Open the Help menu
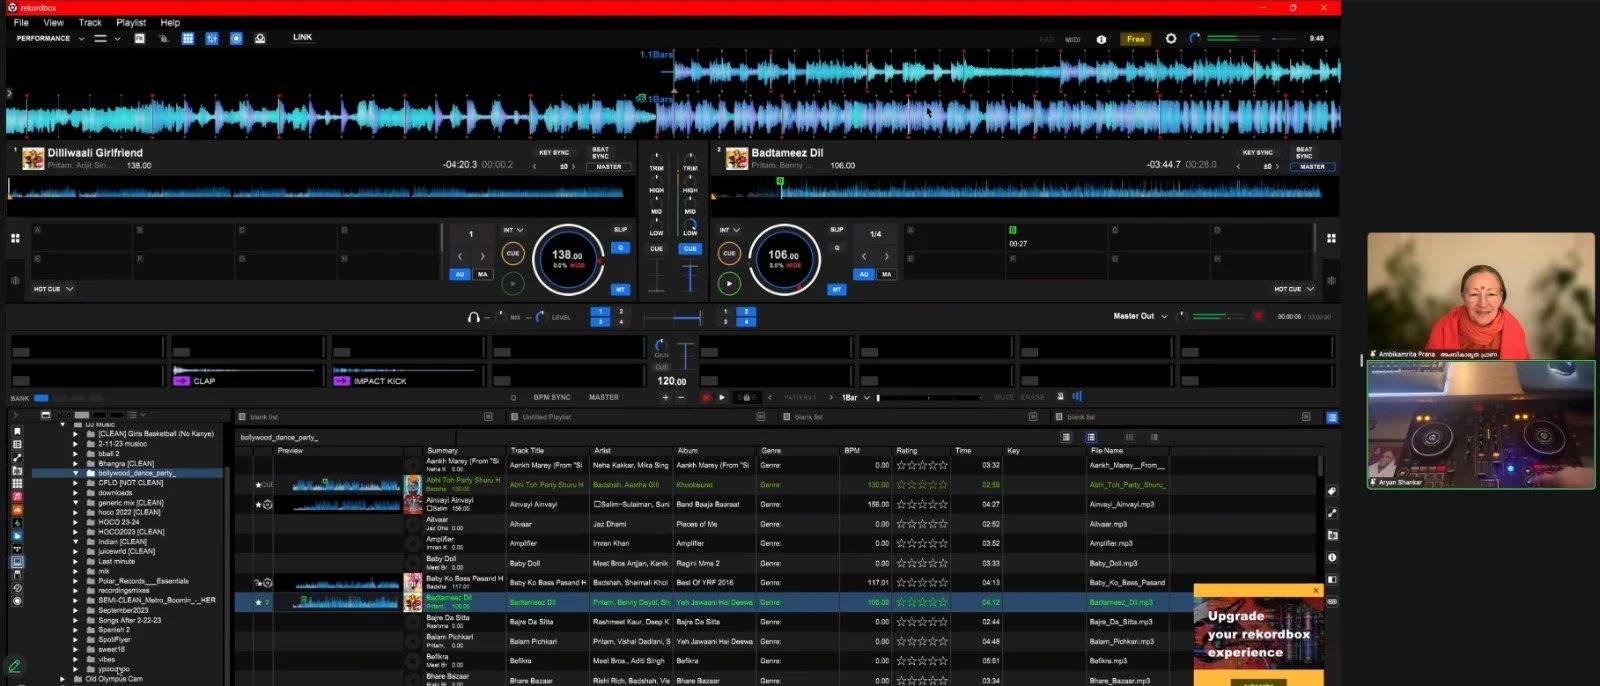The width and height of the screenshot is (1600, 686). pyautogui.click(x=171, y=22)
